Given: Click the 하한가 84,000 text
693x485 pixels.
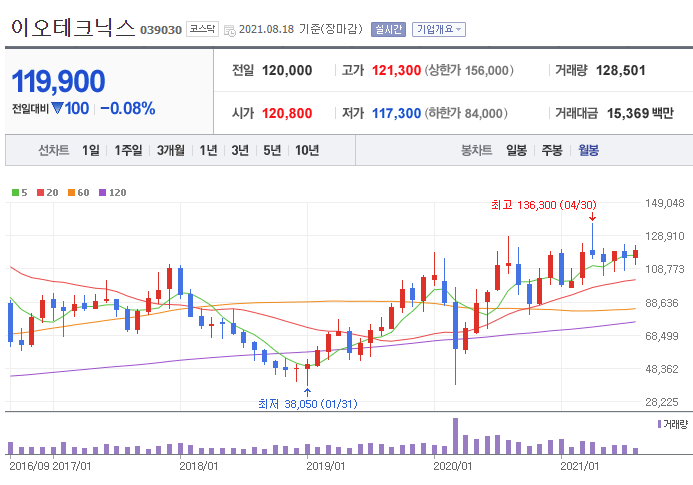Looking at the screenshot, I should (x=466, y=114).
